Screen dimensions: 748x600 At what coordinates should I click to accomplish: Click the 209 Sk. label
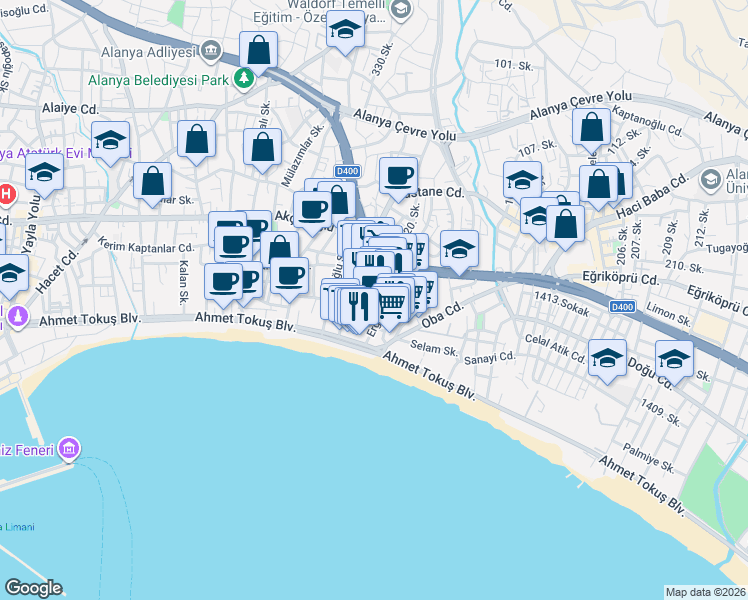[669, 238]
